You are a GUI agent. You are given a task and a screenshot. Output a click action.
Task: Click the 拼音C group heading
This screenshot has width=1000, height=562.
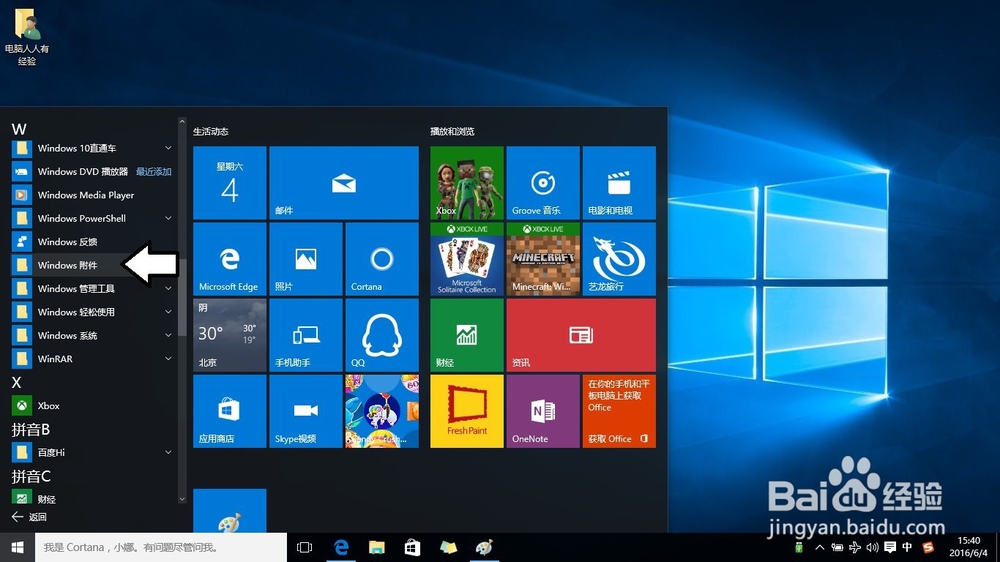(31, 476)
